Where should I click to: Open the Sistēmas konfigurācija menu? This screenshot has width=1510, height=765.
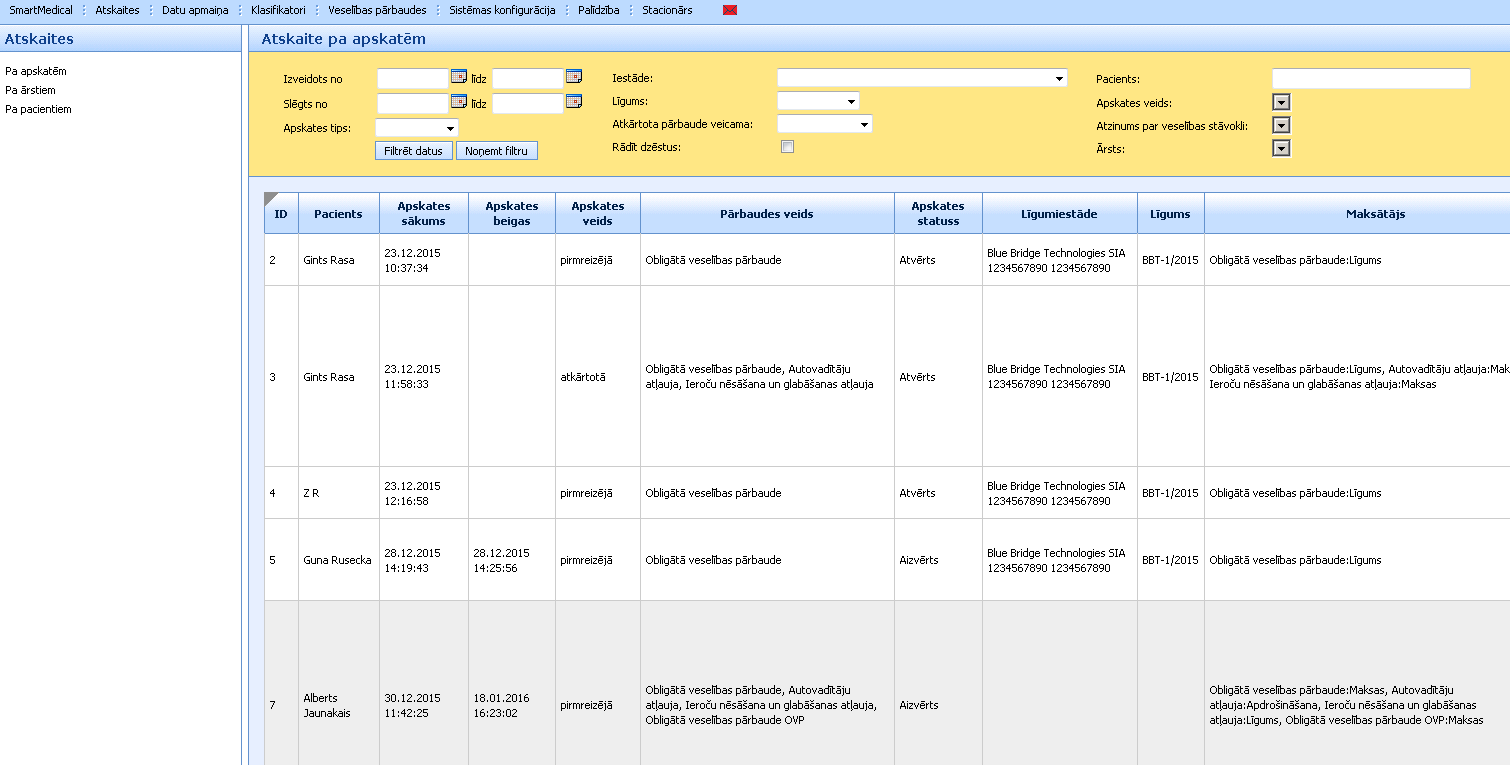coord(502,10)
